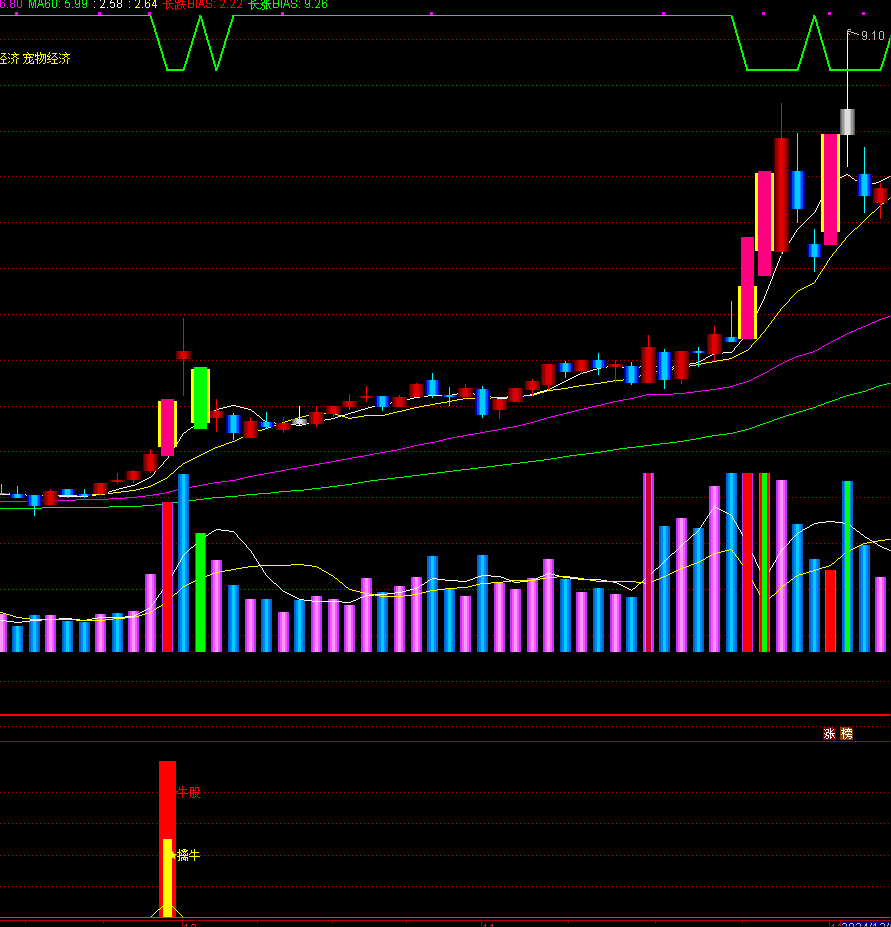Select the gray candlestick at the peak
The image size is (891, 927).
(847, 122)
